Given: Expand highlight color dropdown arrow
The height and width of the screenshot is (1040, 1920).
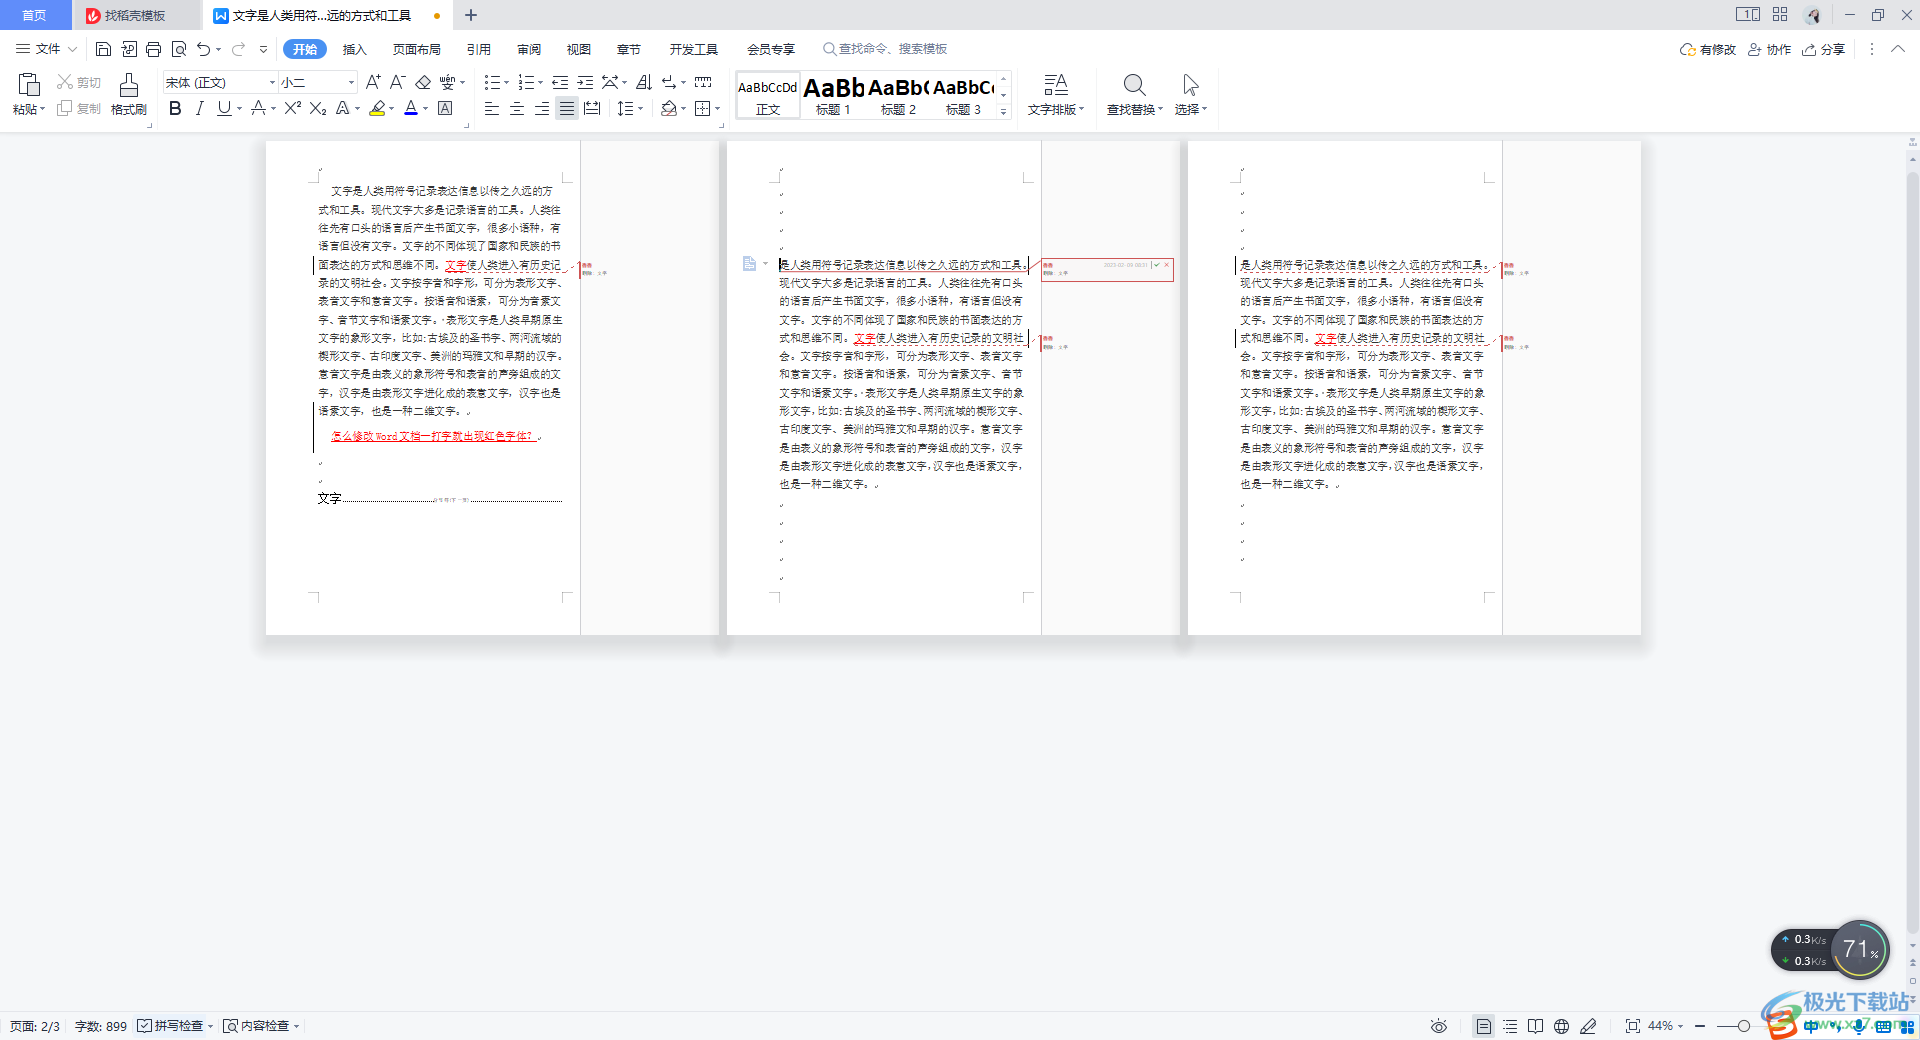Looking at the screenshot, I should [391, 108].
